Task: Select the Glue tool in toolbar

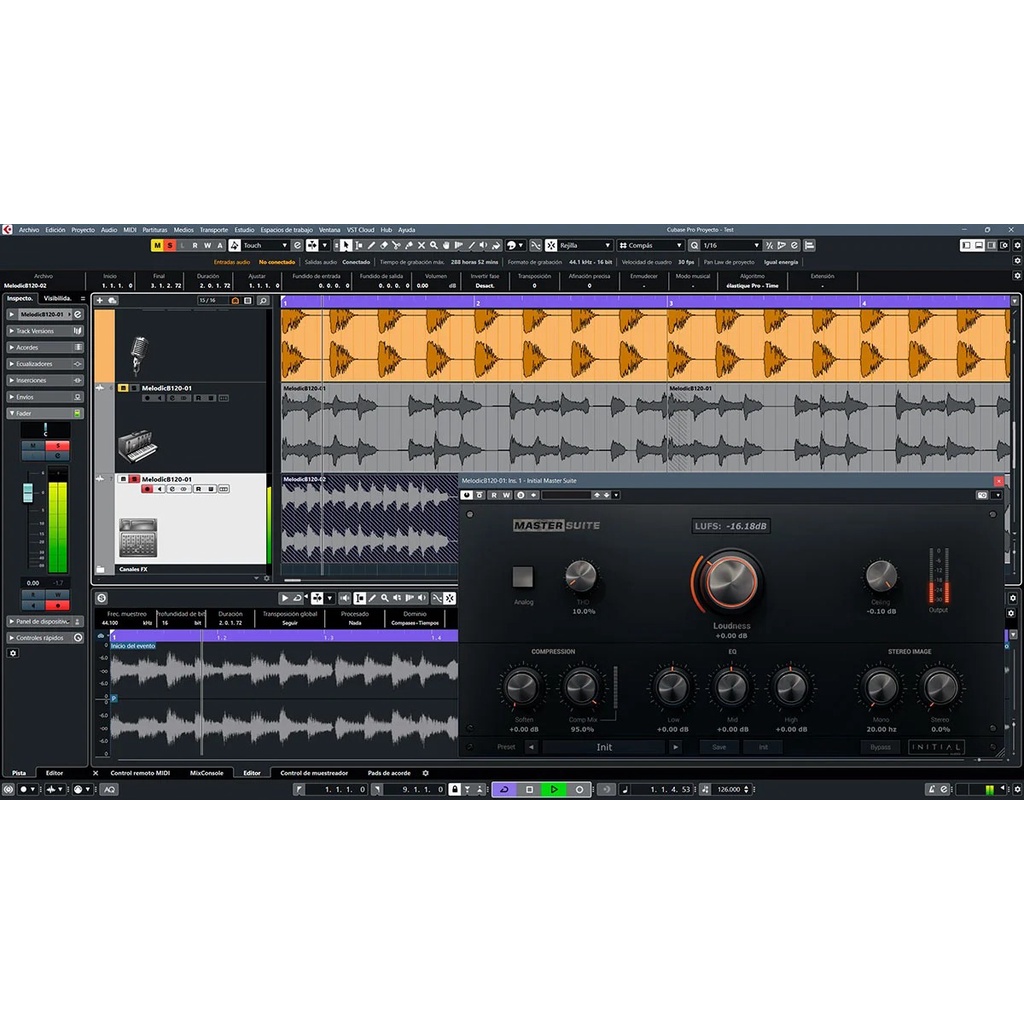Action: (408, 245)
